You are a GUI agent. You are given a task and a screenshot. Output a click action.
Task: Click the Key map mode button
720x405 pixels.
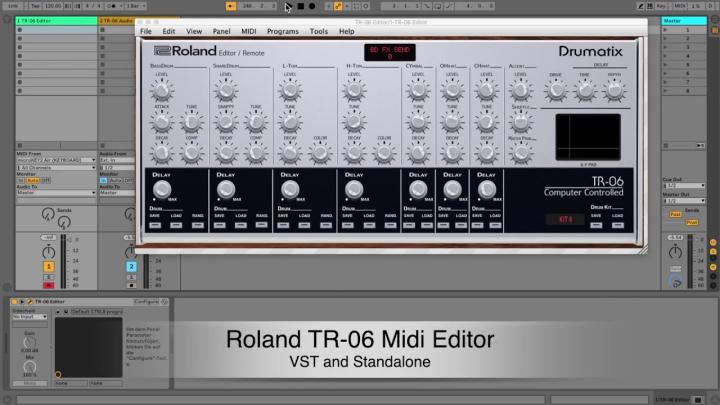[661, 6]
